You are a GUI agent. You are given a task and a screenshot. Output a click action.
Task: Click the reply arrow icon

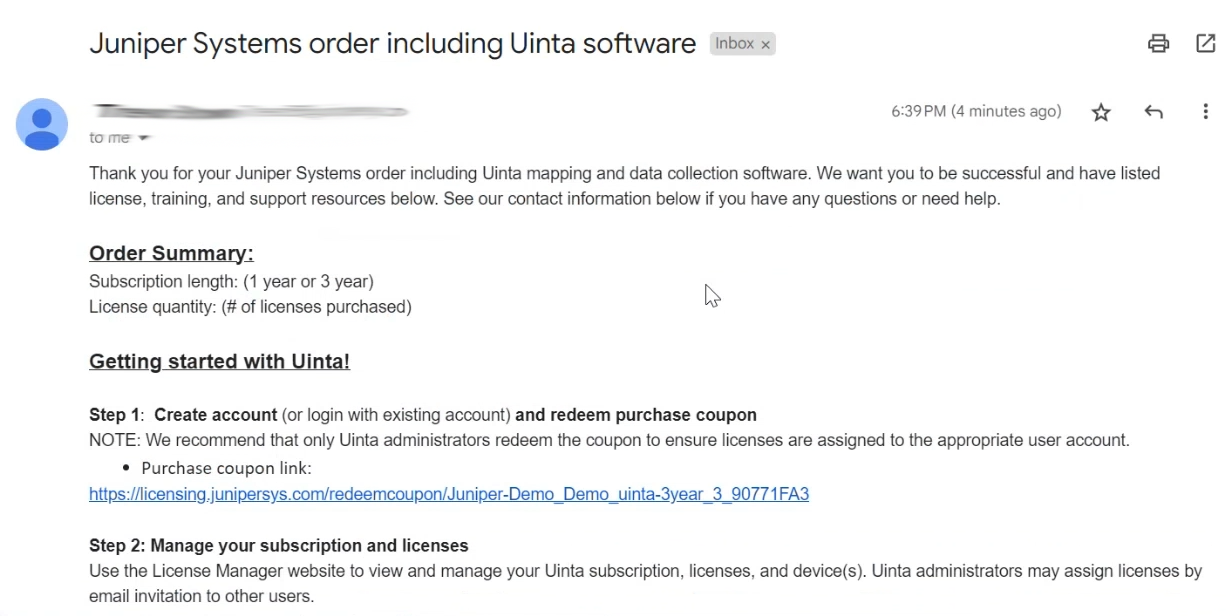point(1153,112)
